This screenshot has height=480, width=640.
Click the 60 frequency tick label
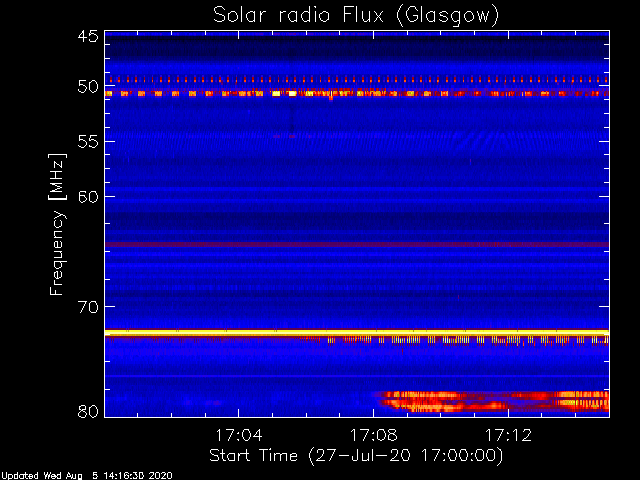(88, 197)
